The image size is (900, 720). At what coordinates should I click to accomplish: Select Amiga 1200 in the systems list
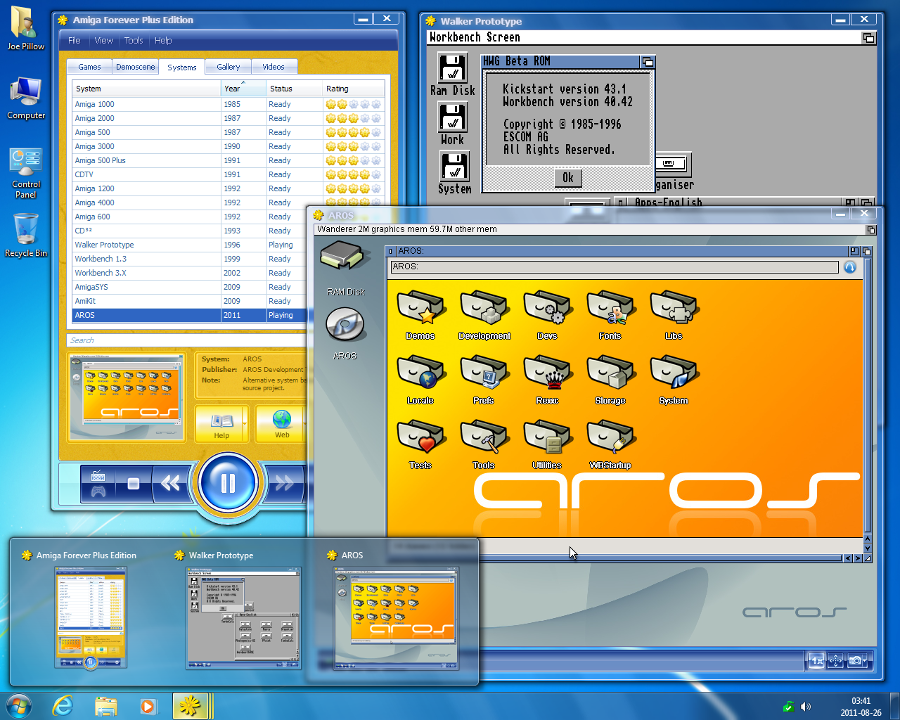pyautogui.click(x=95, y=188)
